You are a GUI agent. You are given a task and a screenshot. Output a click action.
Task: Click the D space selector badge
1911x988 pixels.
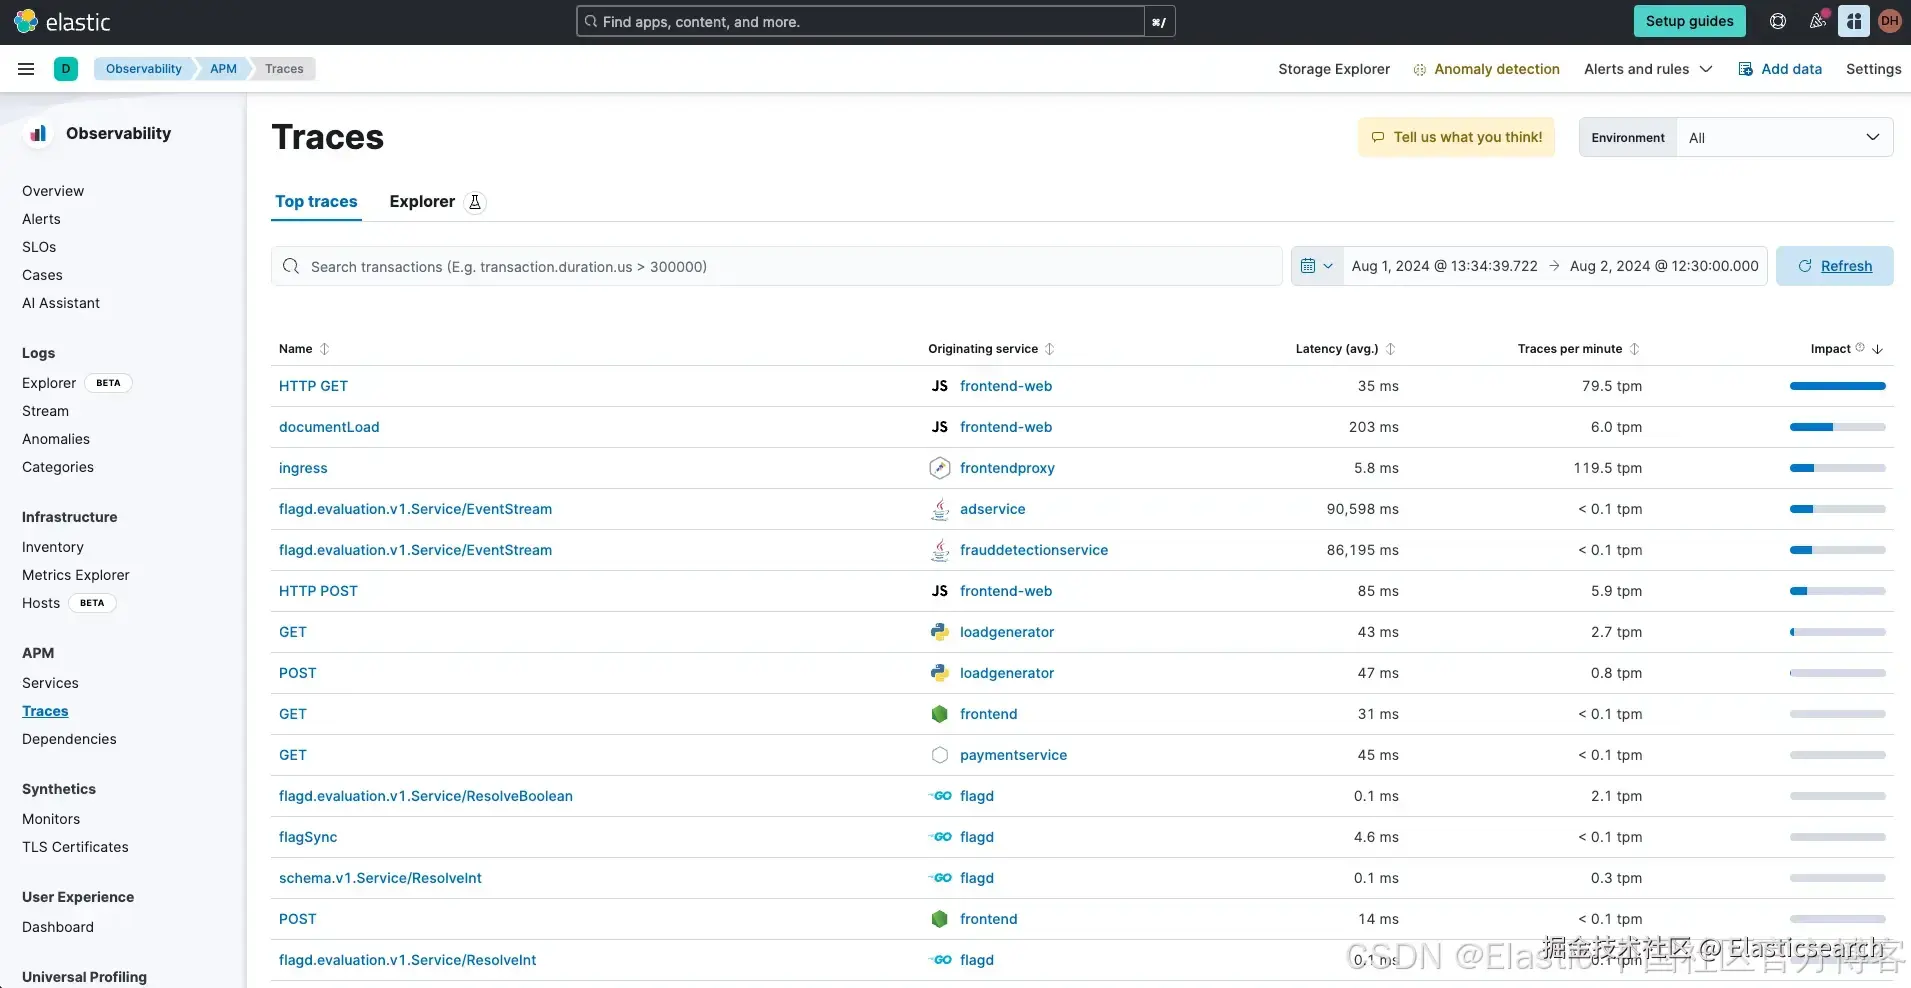click(66, 69)
